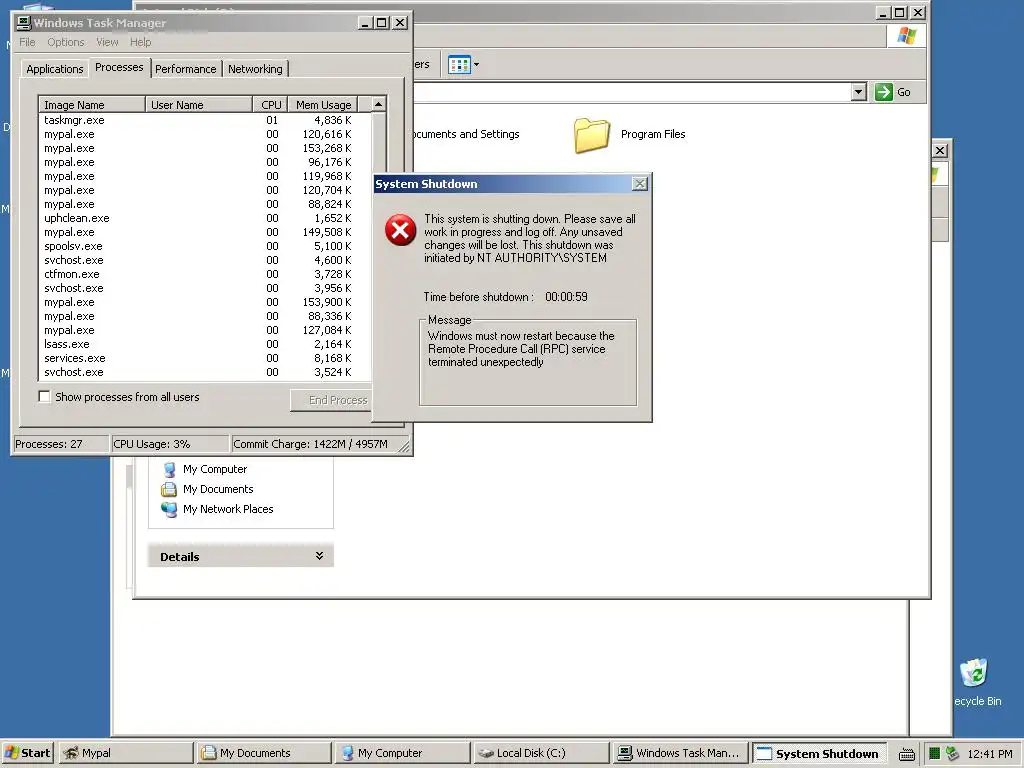Screen dimensions: 1024x768
Task: Click the red error icon in System Shutdown
Action: pyautogui.click(x=400, y=231)
